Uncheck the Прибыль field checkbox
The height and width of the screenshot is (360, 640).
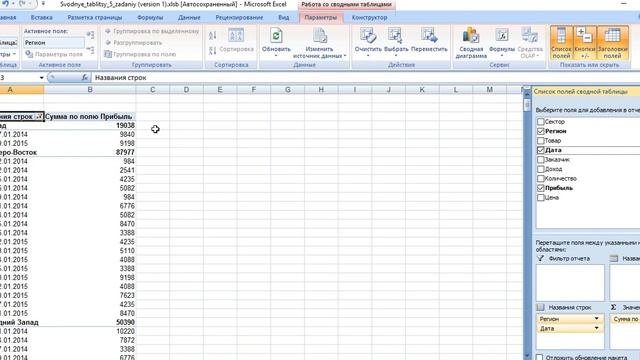click(x=541, y=188)
